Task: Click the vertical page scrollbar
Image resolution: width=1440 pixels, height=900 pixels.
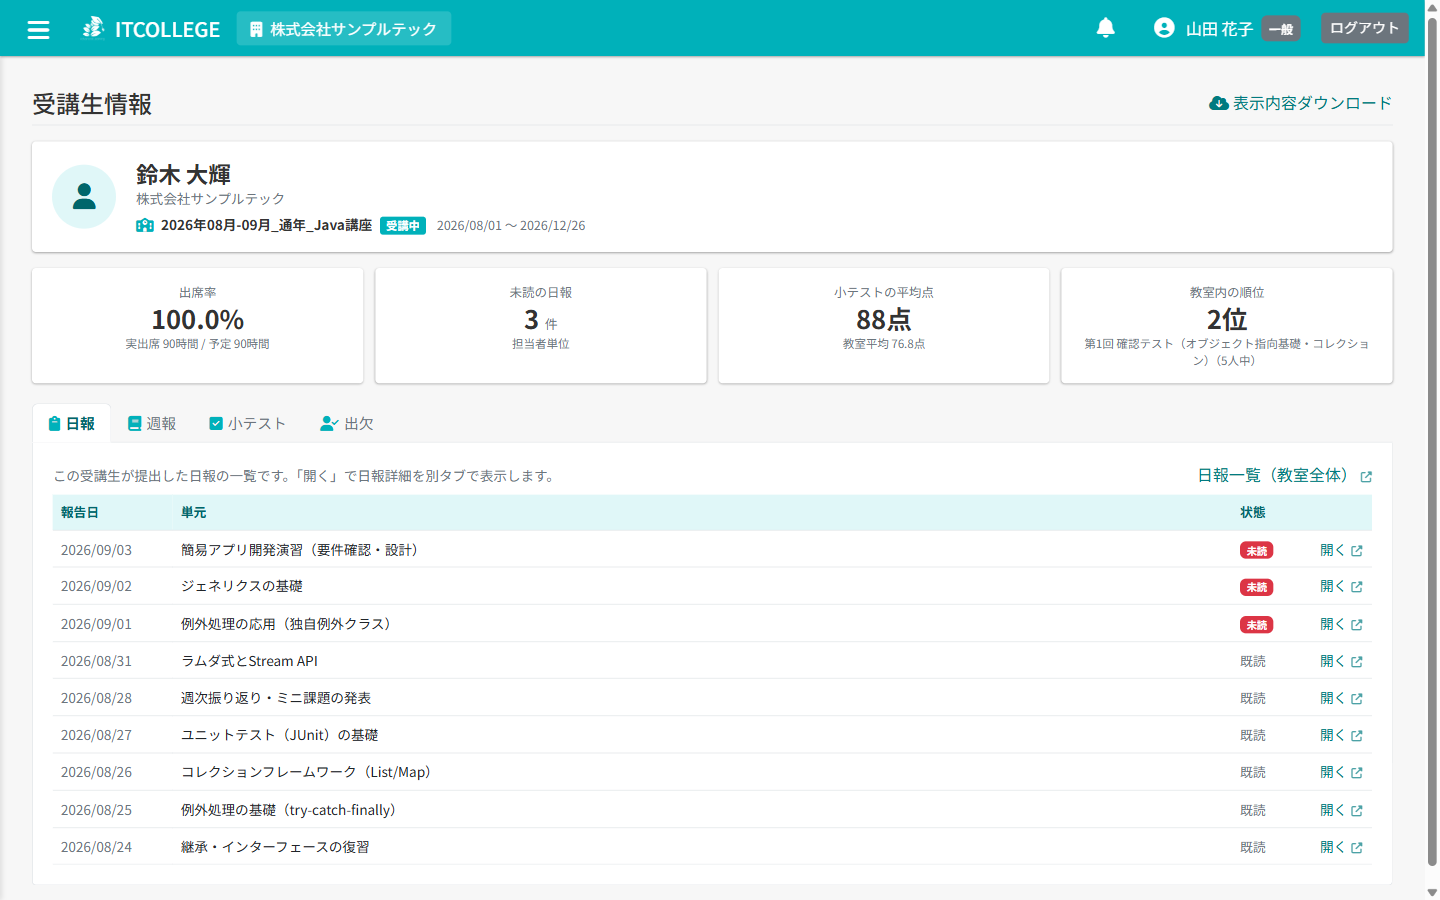Action: point(1432,440)
